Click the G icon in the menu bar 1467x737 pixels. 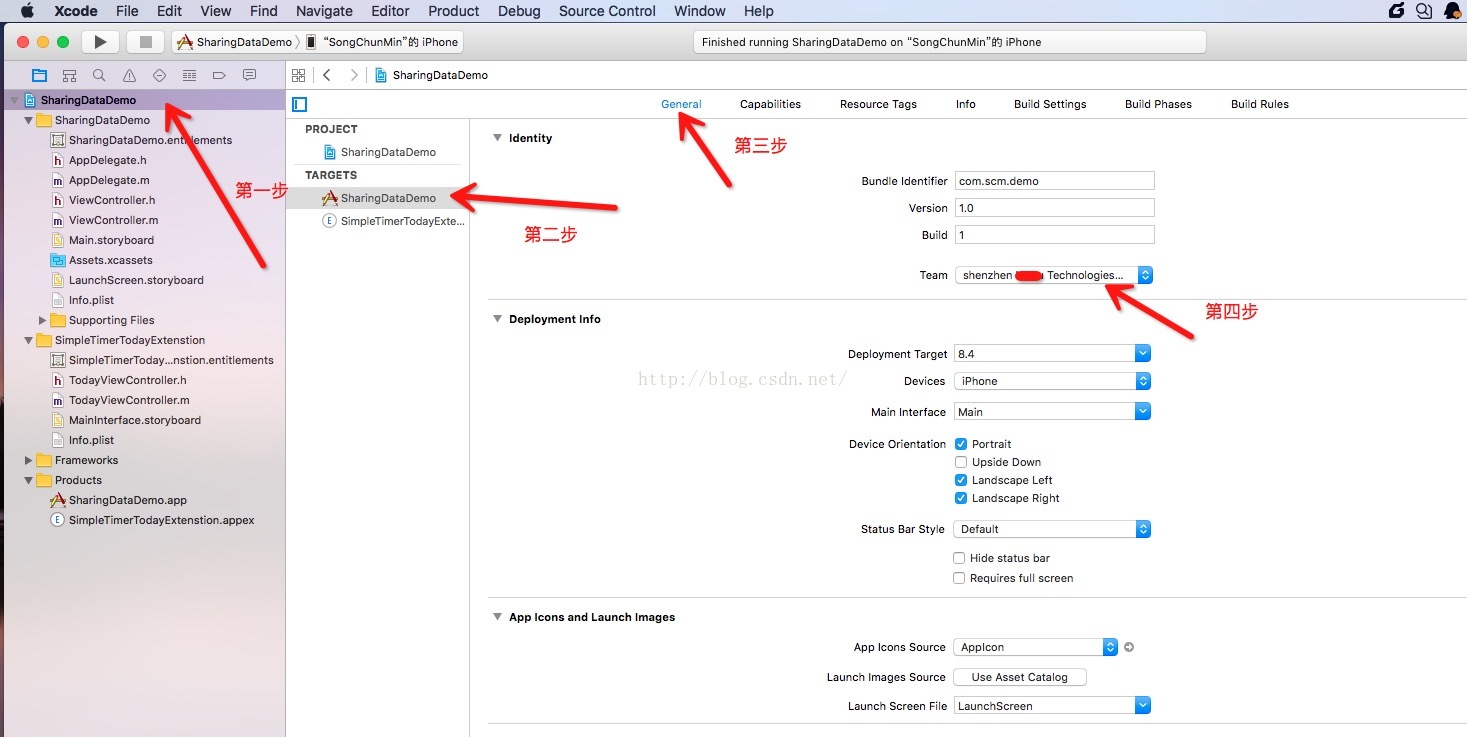coord(1397,11)
